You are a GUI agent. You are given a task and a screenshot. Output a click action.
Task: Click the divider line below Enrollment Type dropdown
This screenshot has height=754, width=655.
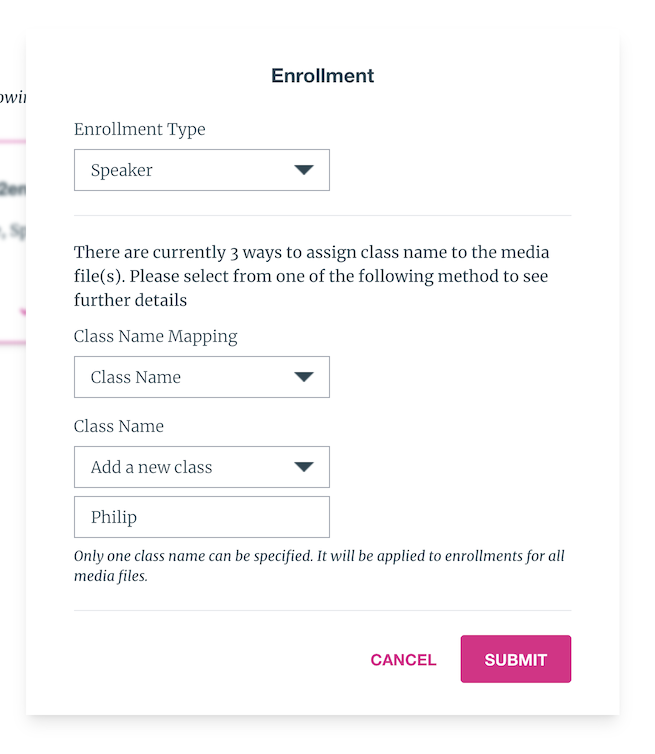point(323,215)
